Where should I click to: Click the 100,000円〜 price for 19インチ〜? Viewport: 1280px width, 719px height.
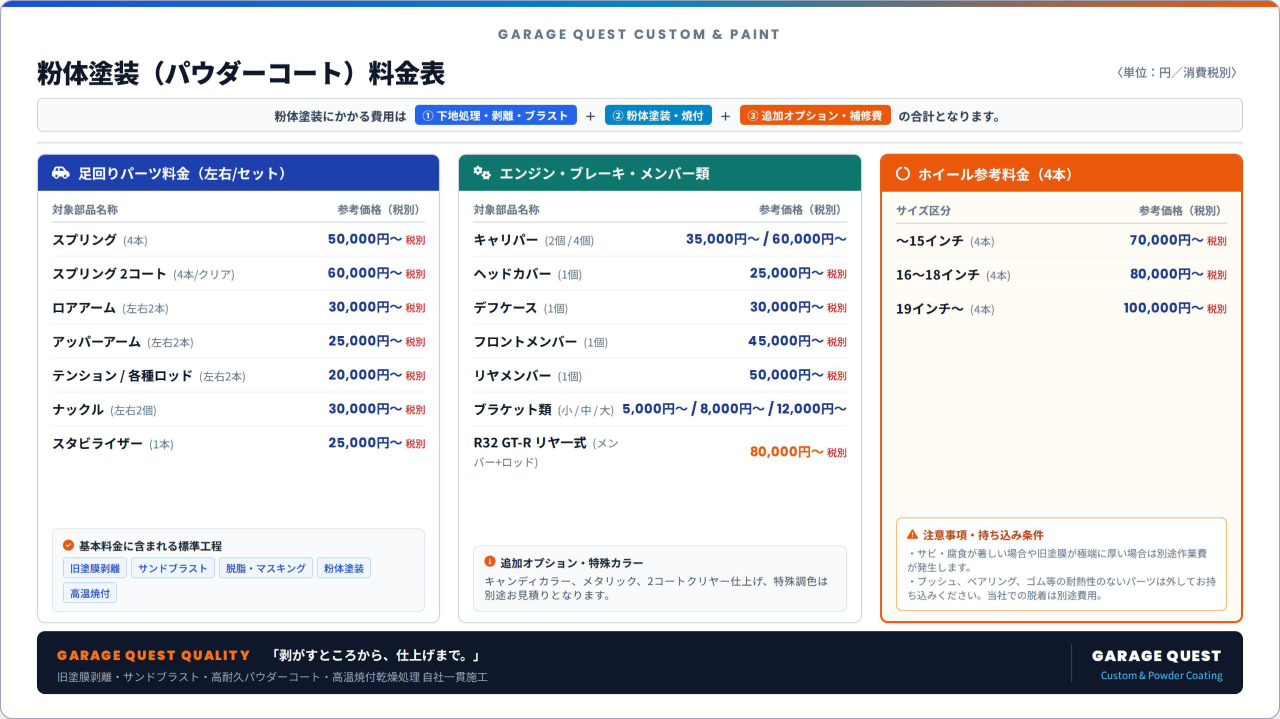click(1163, 308)
